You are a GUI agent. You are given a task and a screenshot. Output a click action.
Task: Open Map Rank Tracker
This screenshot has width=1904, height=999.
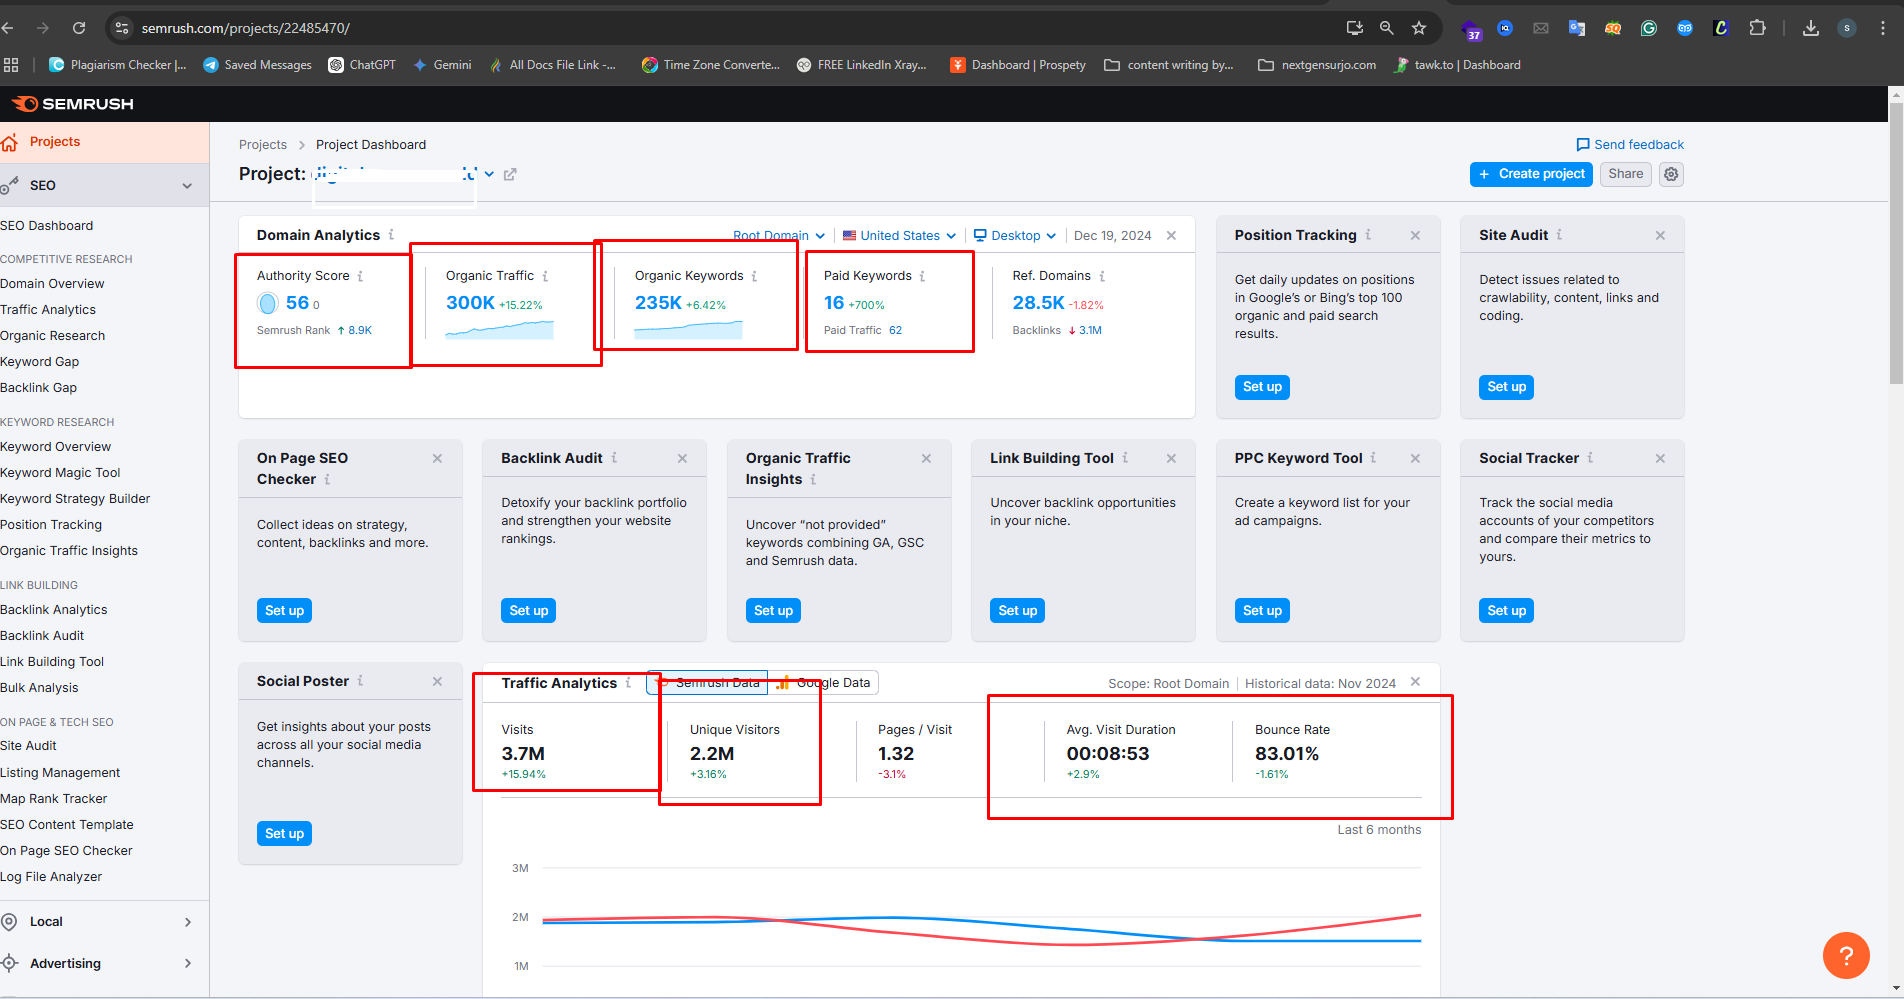pyautogui.click(x=54, y=799)
